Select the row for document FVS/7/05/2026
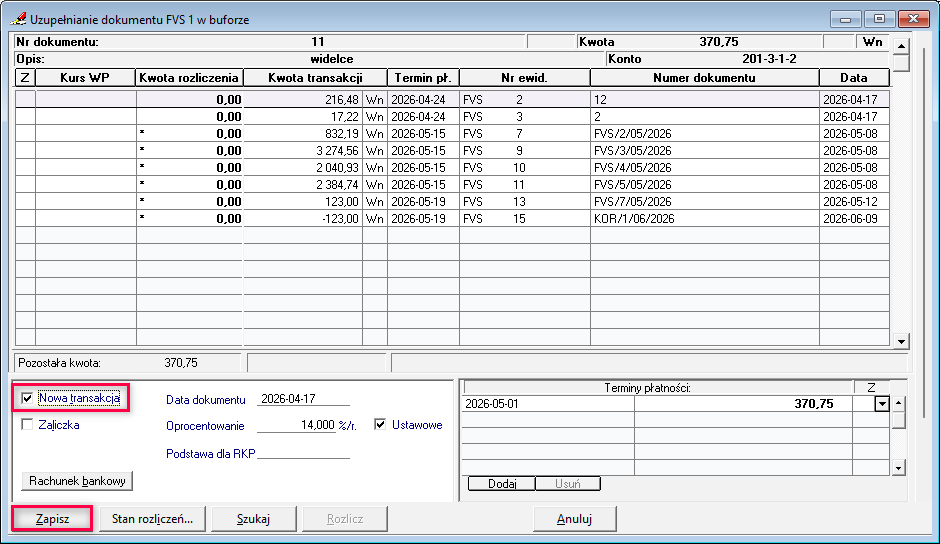Image resolution: width=940 pixels, height=544 pixels. coord(452,202)
